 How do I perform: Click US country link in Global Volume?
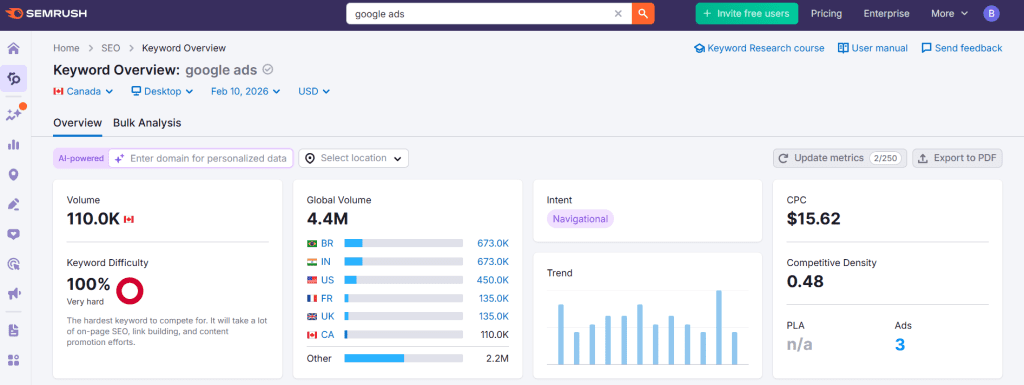click(x=327, y=280)
